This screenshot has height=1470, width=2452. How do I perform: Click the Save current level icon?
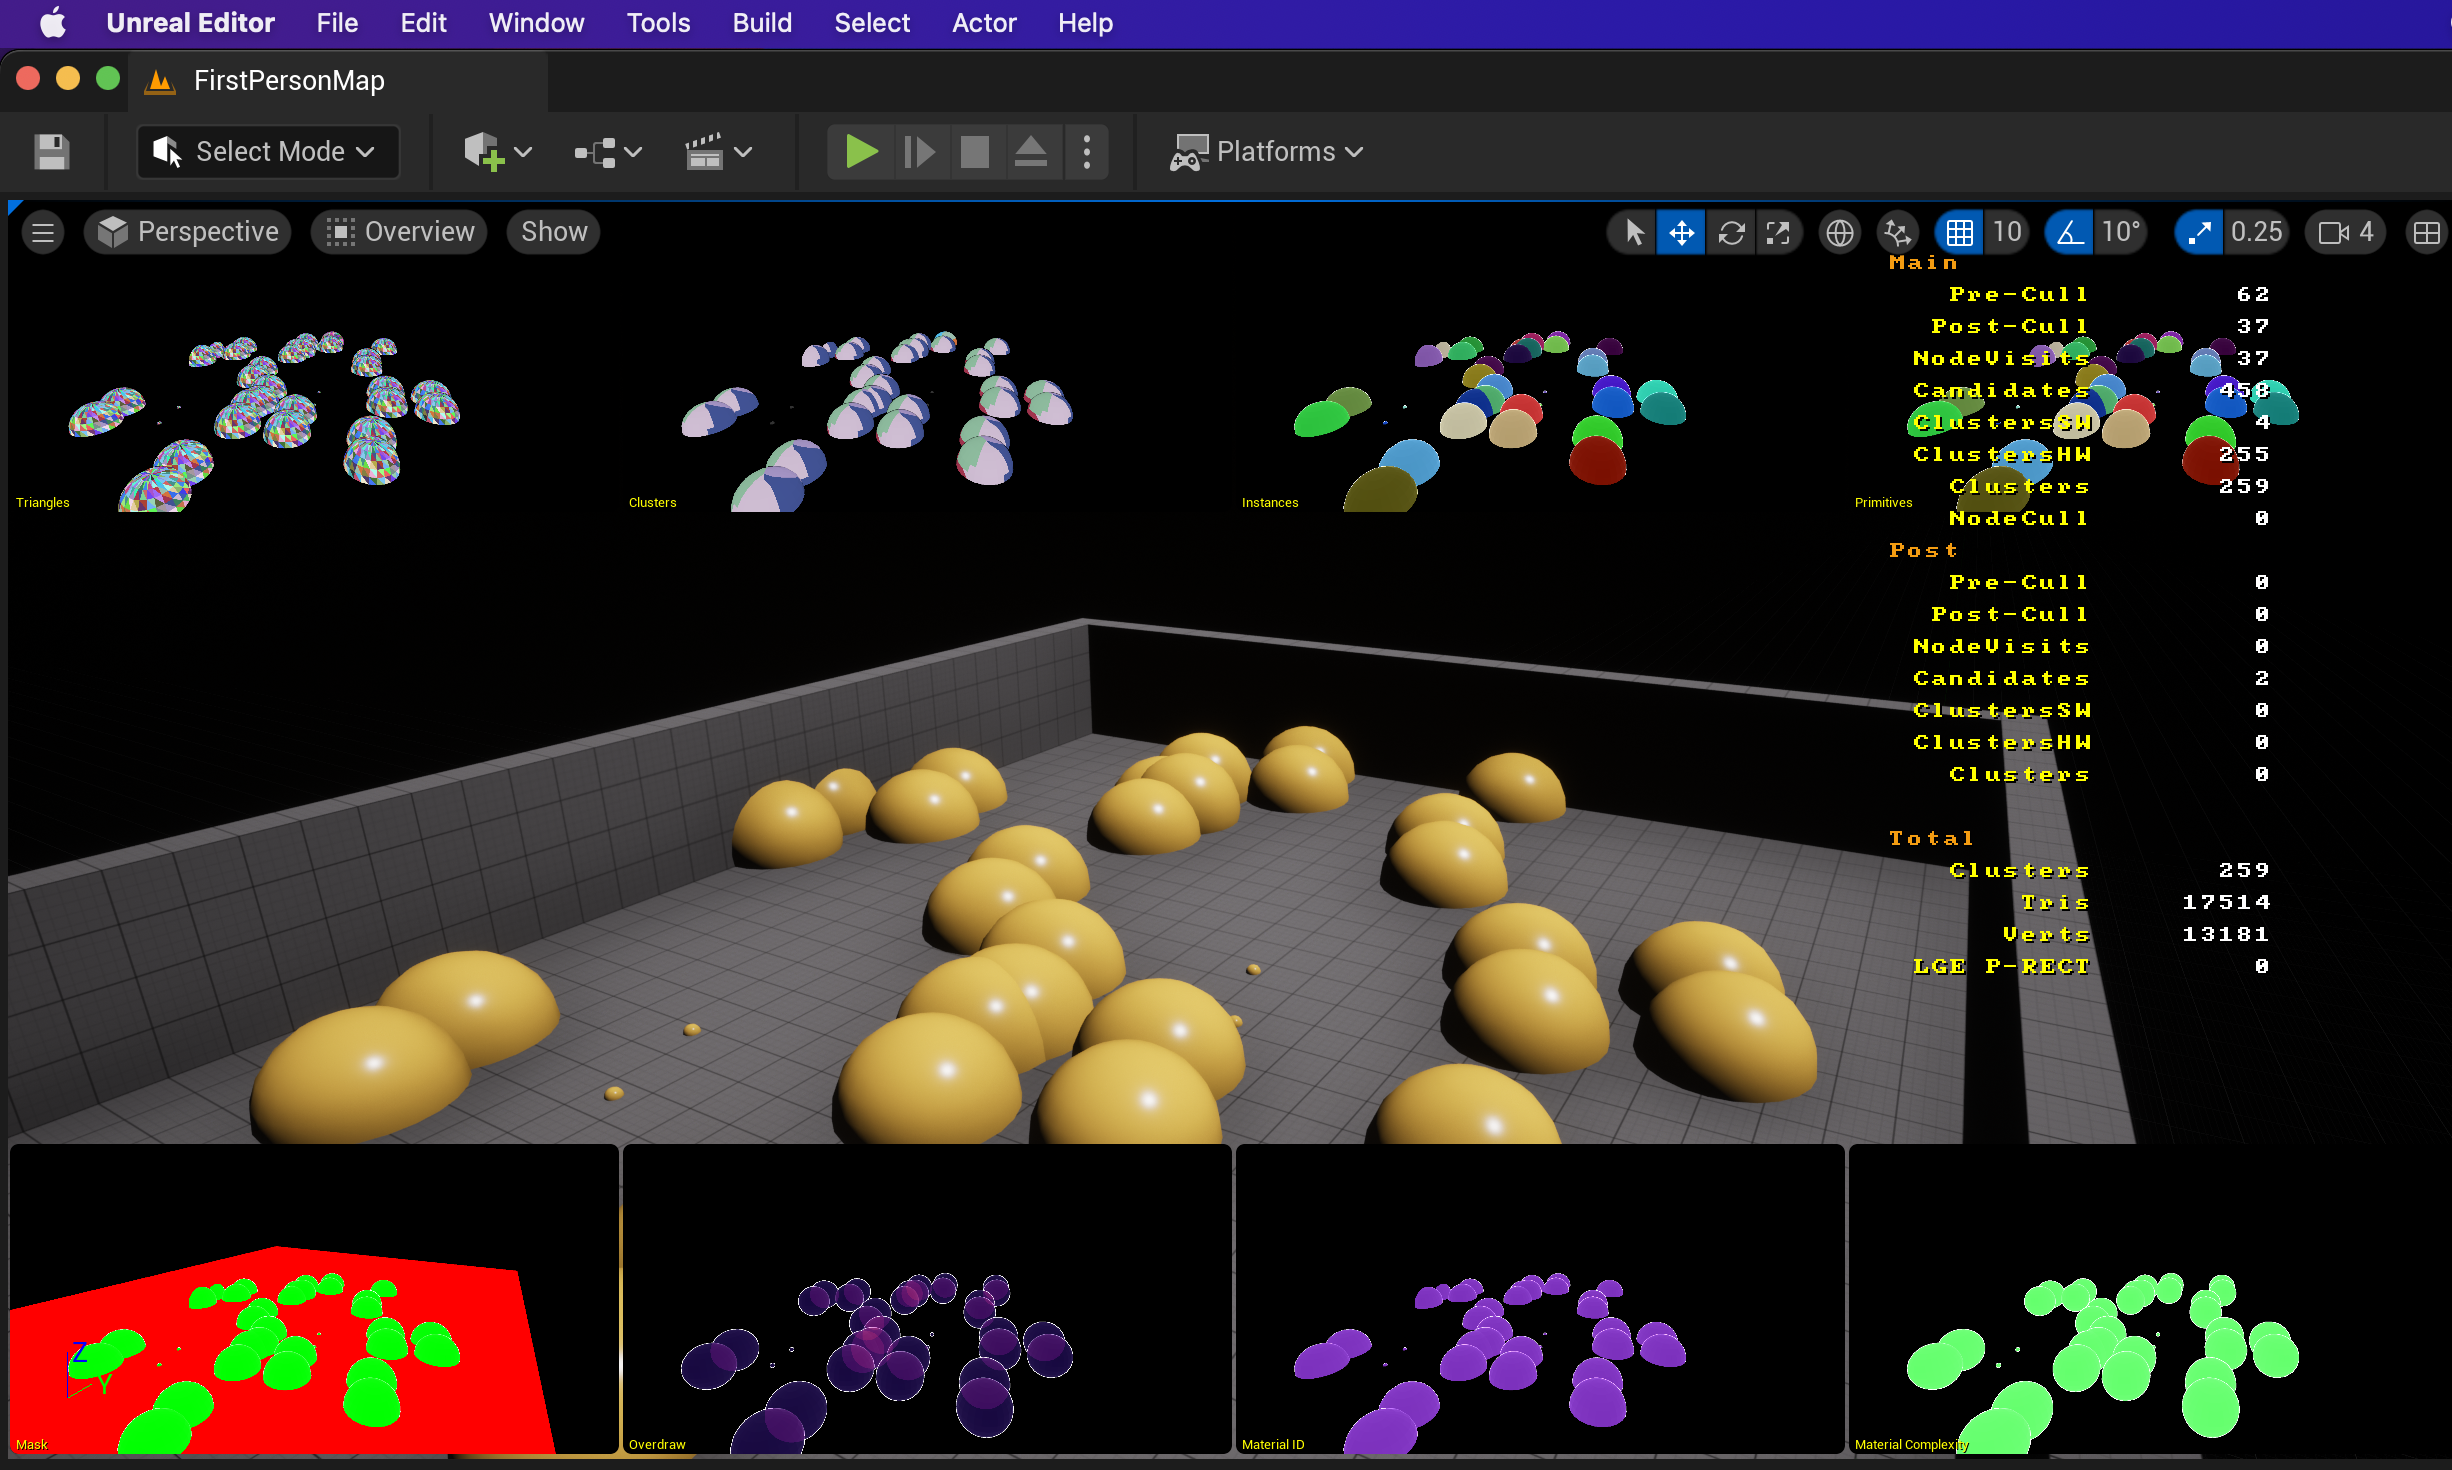51,152
